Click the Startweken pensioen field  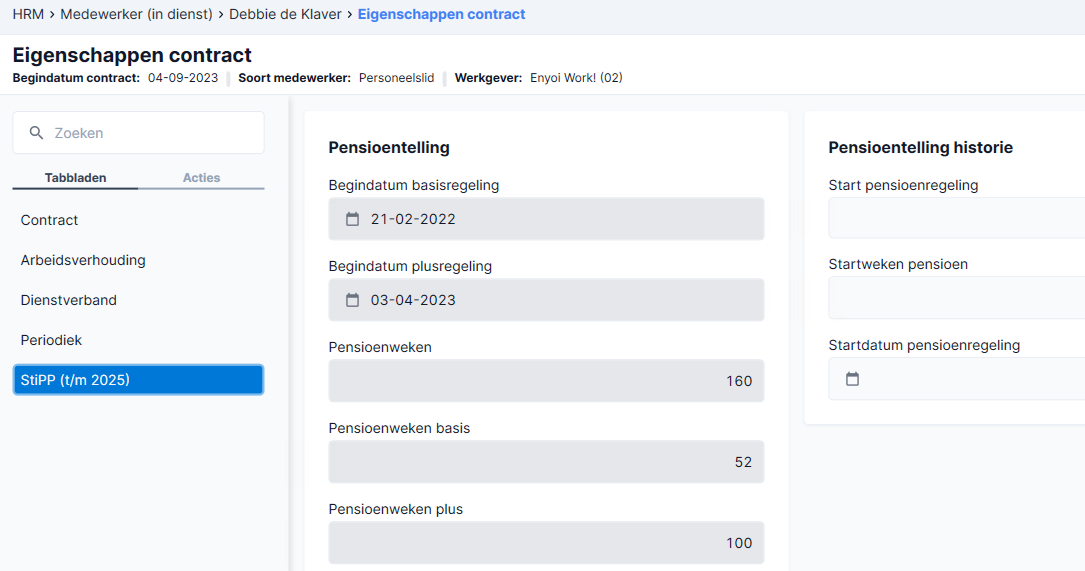(x=956, y=298)
